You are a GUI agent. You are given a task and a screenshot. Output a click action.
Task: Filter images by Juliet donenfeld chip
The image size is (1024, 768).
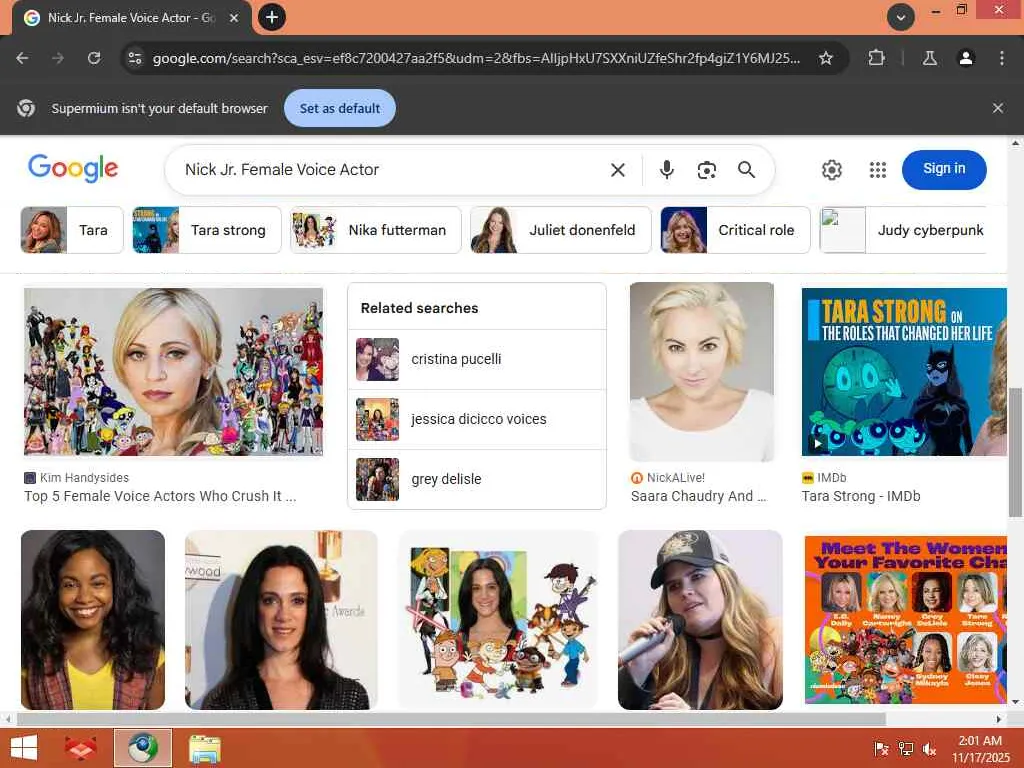[x=560, y=230]
